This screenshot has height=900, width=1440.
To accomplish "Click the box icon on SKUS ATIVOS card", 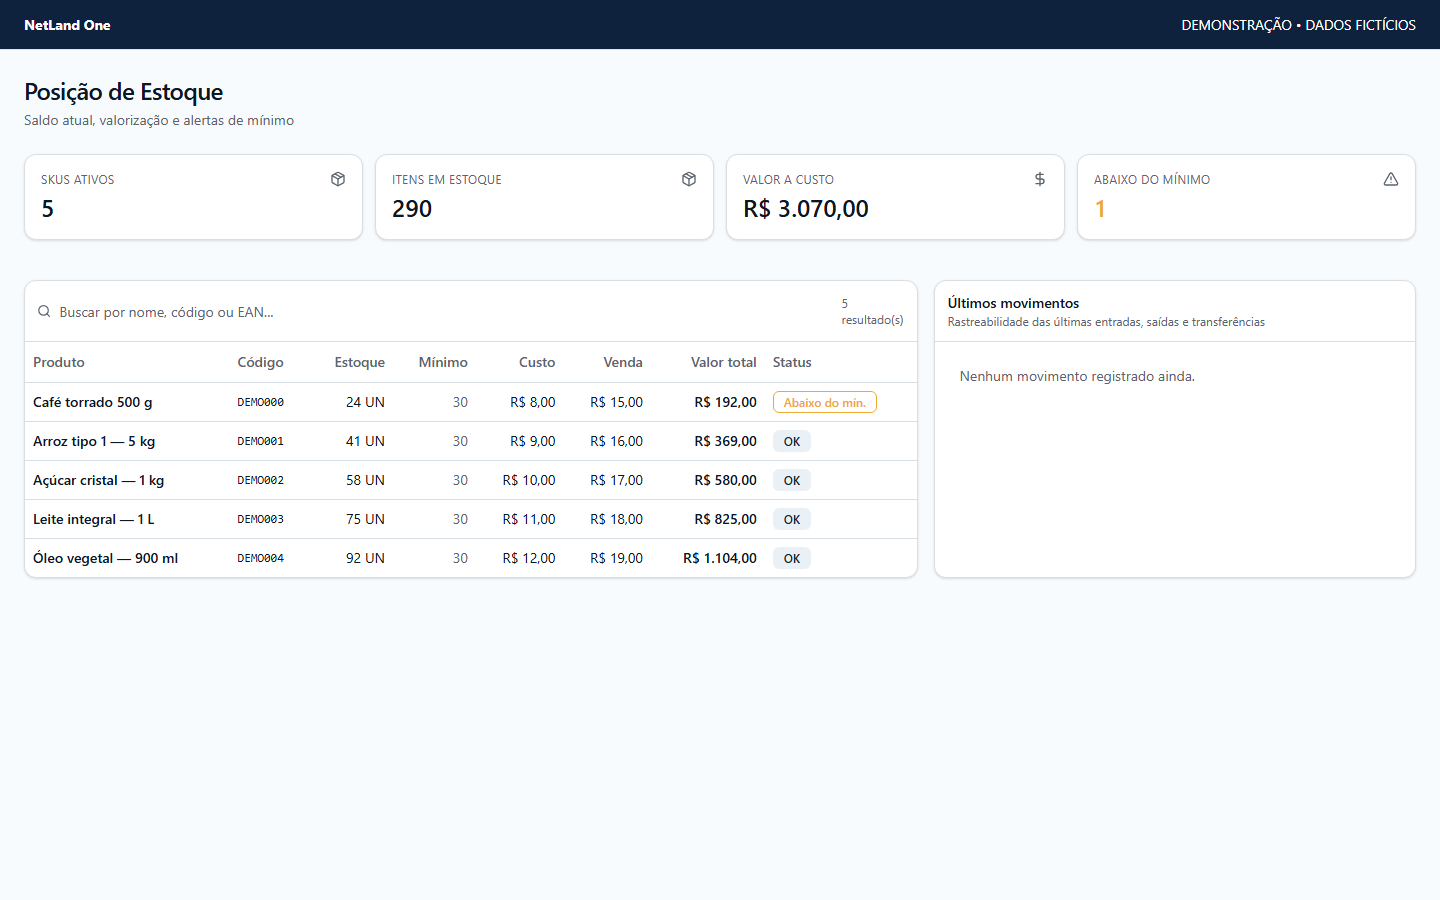I will (338, 179).
